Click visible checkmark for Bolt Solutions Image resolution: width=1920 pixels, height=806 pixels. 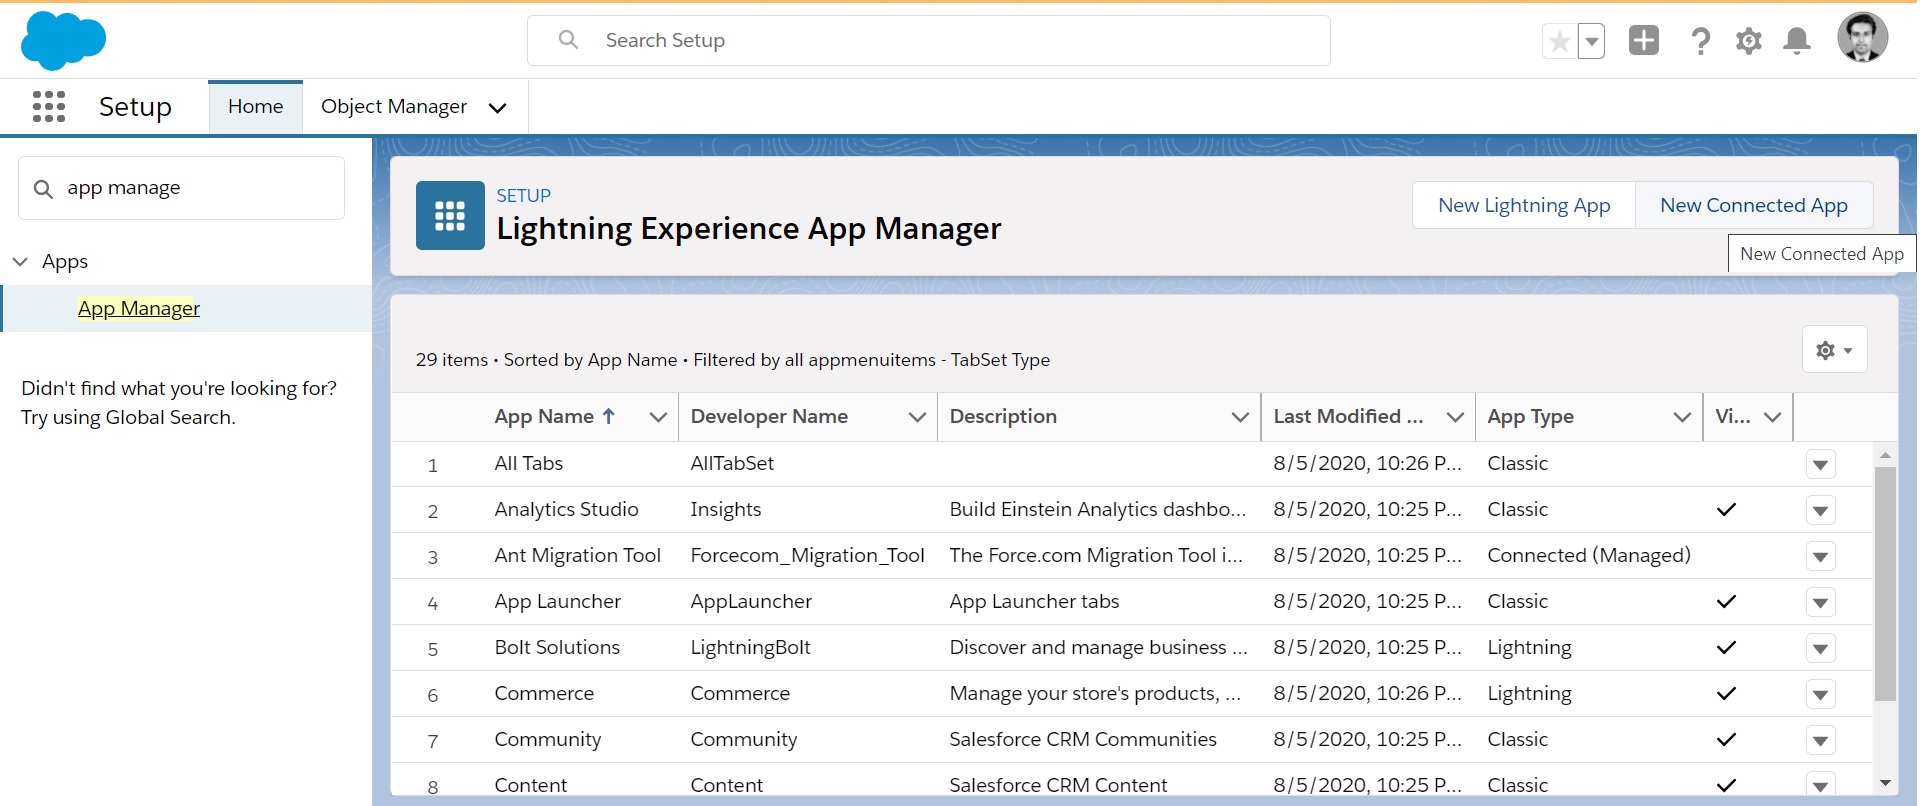point(1726,648)
